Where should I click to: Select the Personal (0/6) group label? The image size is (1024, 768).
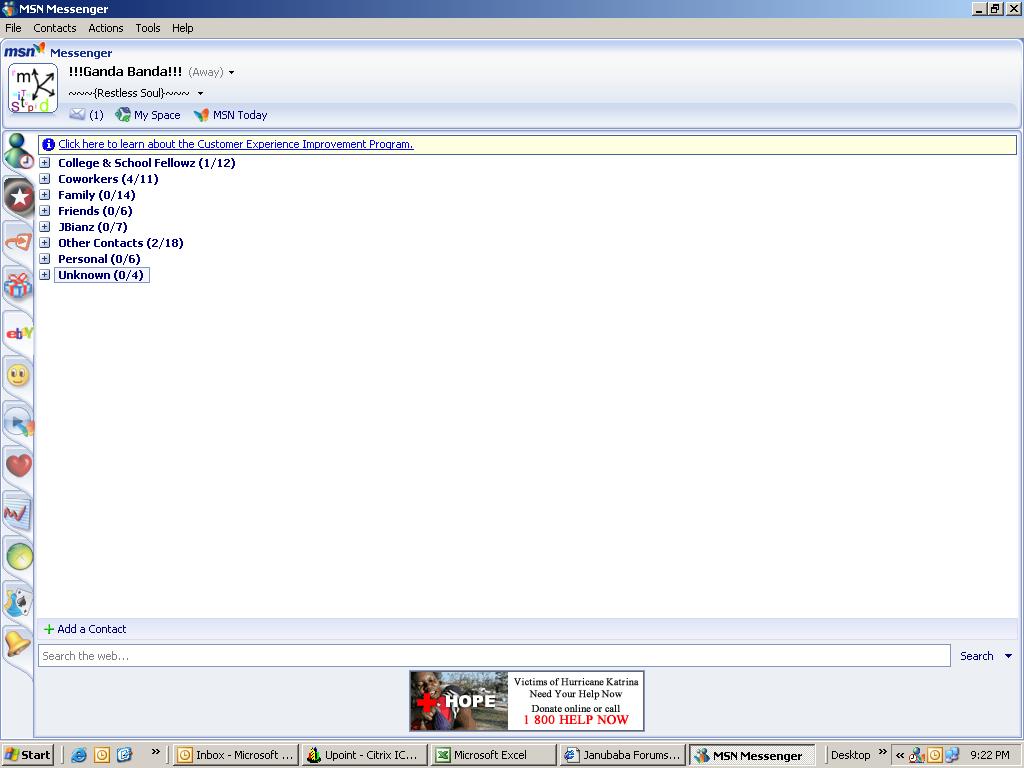[99, 259]
